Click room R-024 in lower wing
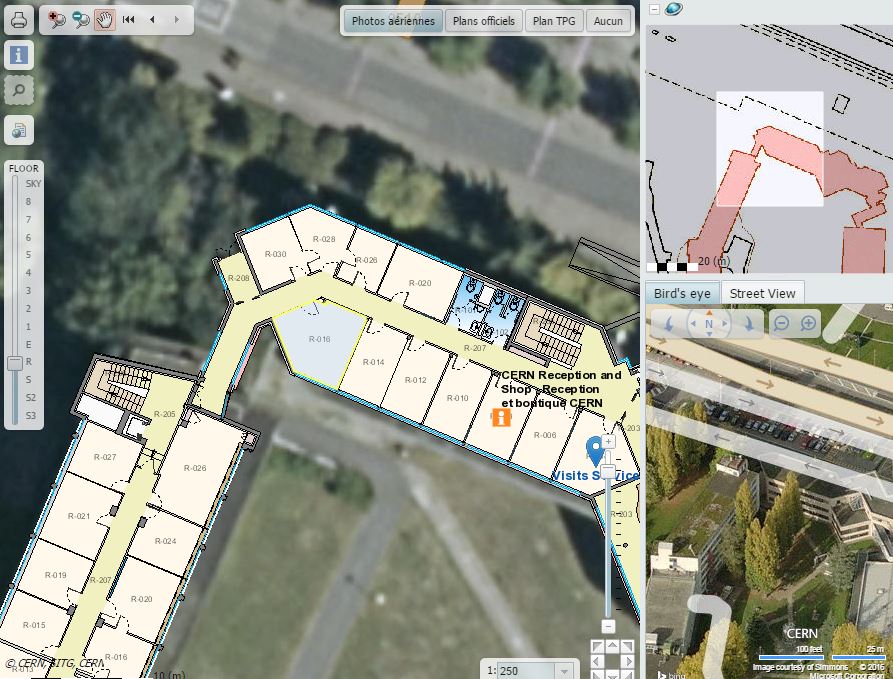Screen dimensions: 893x679 tap(166, 541)
